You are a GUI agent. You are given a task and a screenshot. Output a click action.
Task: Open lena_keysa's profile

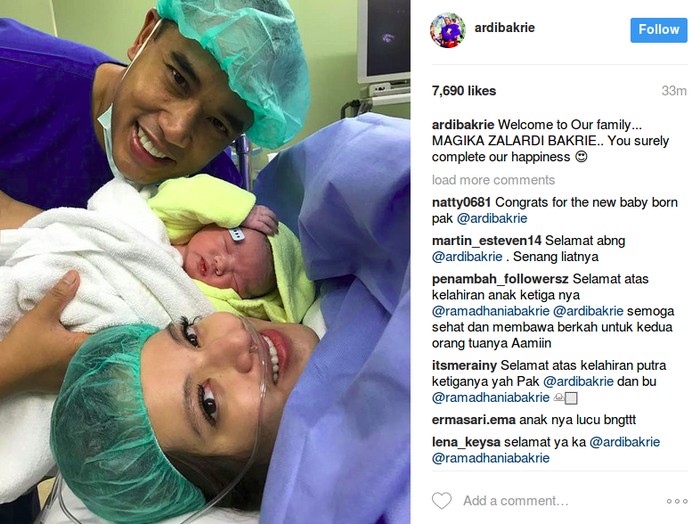tap(466, 442)
